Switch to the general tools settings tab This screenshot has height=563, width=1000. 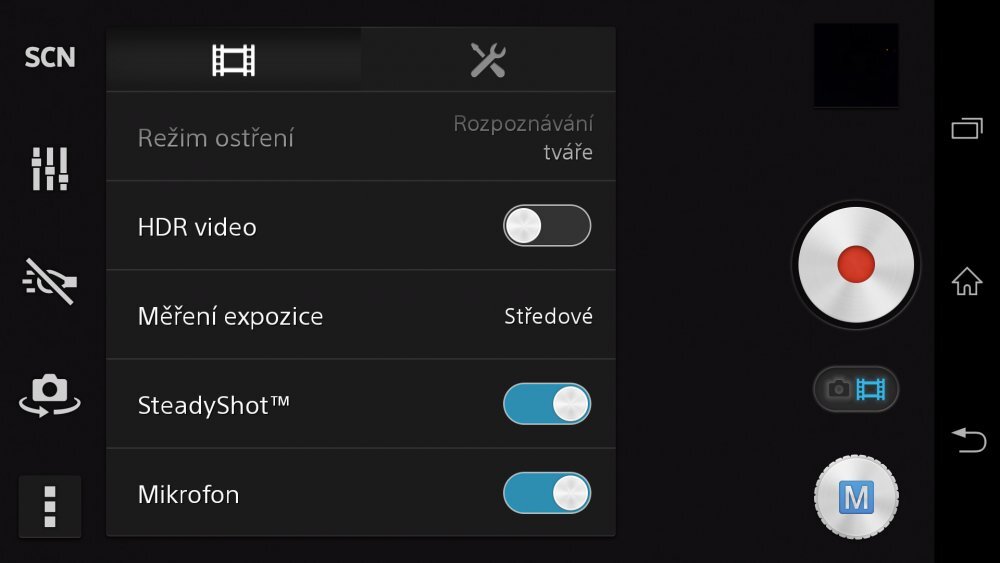coord(488,60)
